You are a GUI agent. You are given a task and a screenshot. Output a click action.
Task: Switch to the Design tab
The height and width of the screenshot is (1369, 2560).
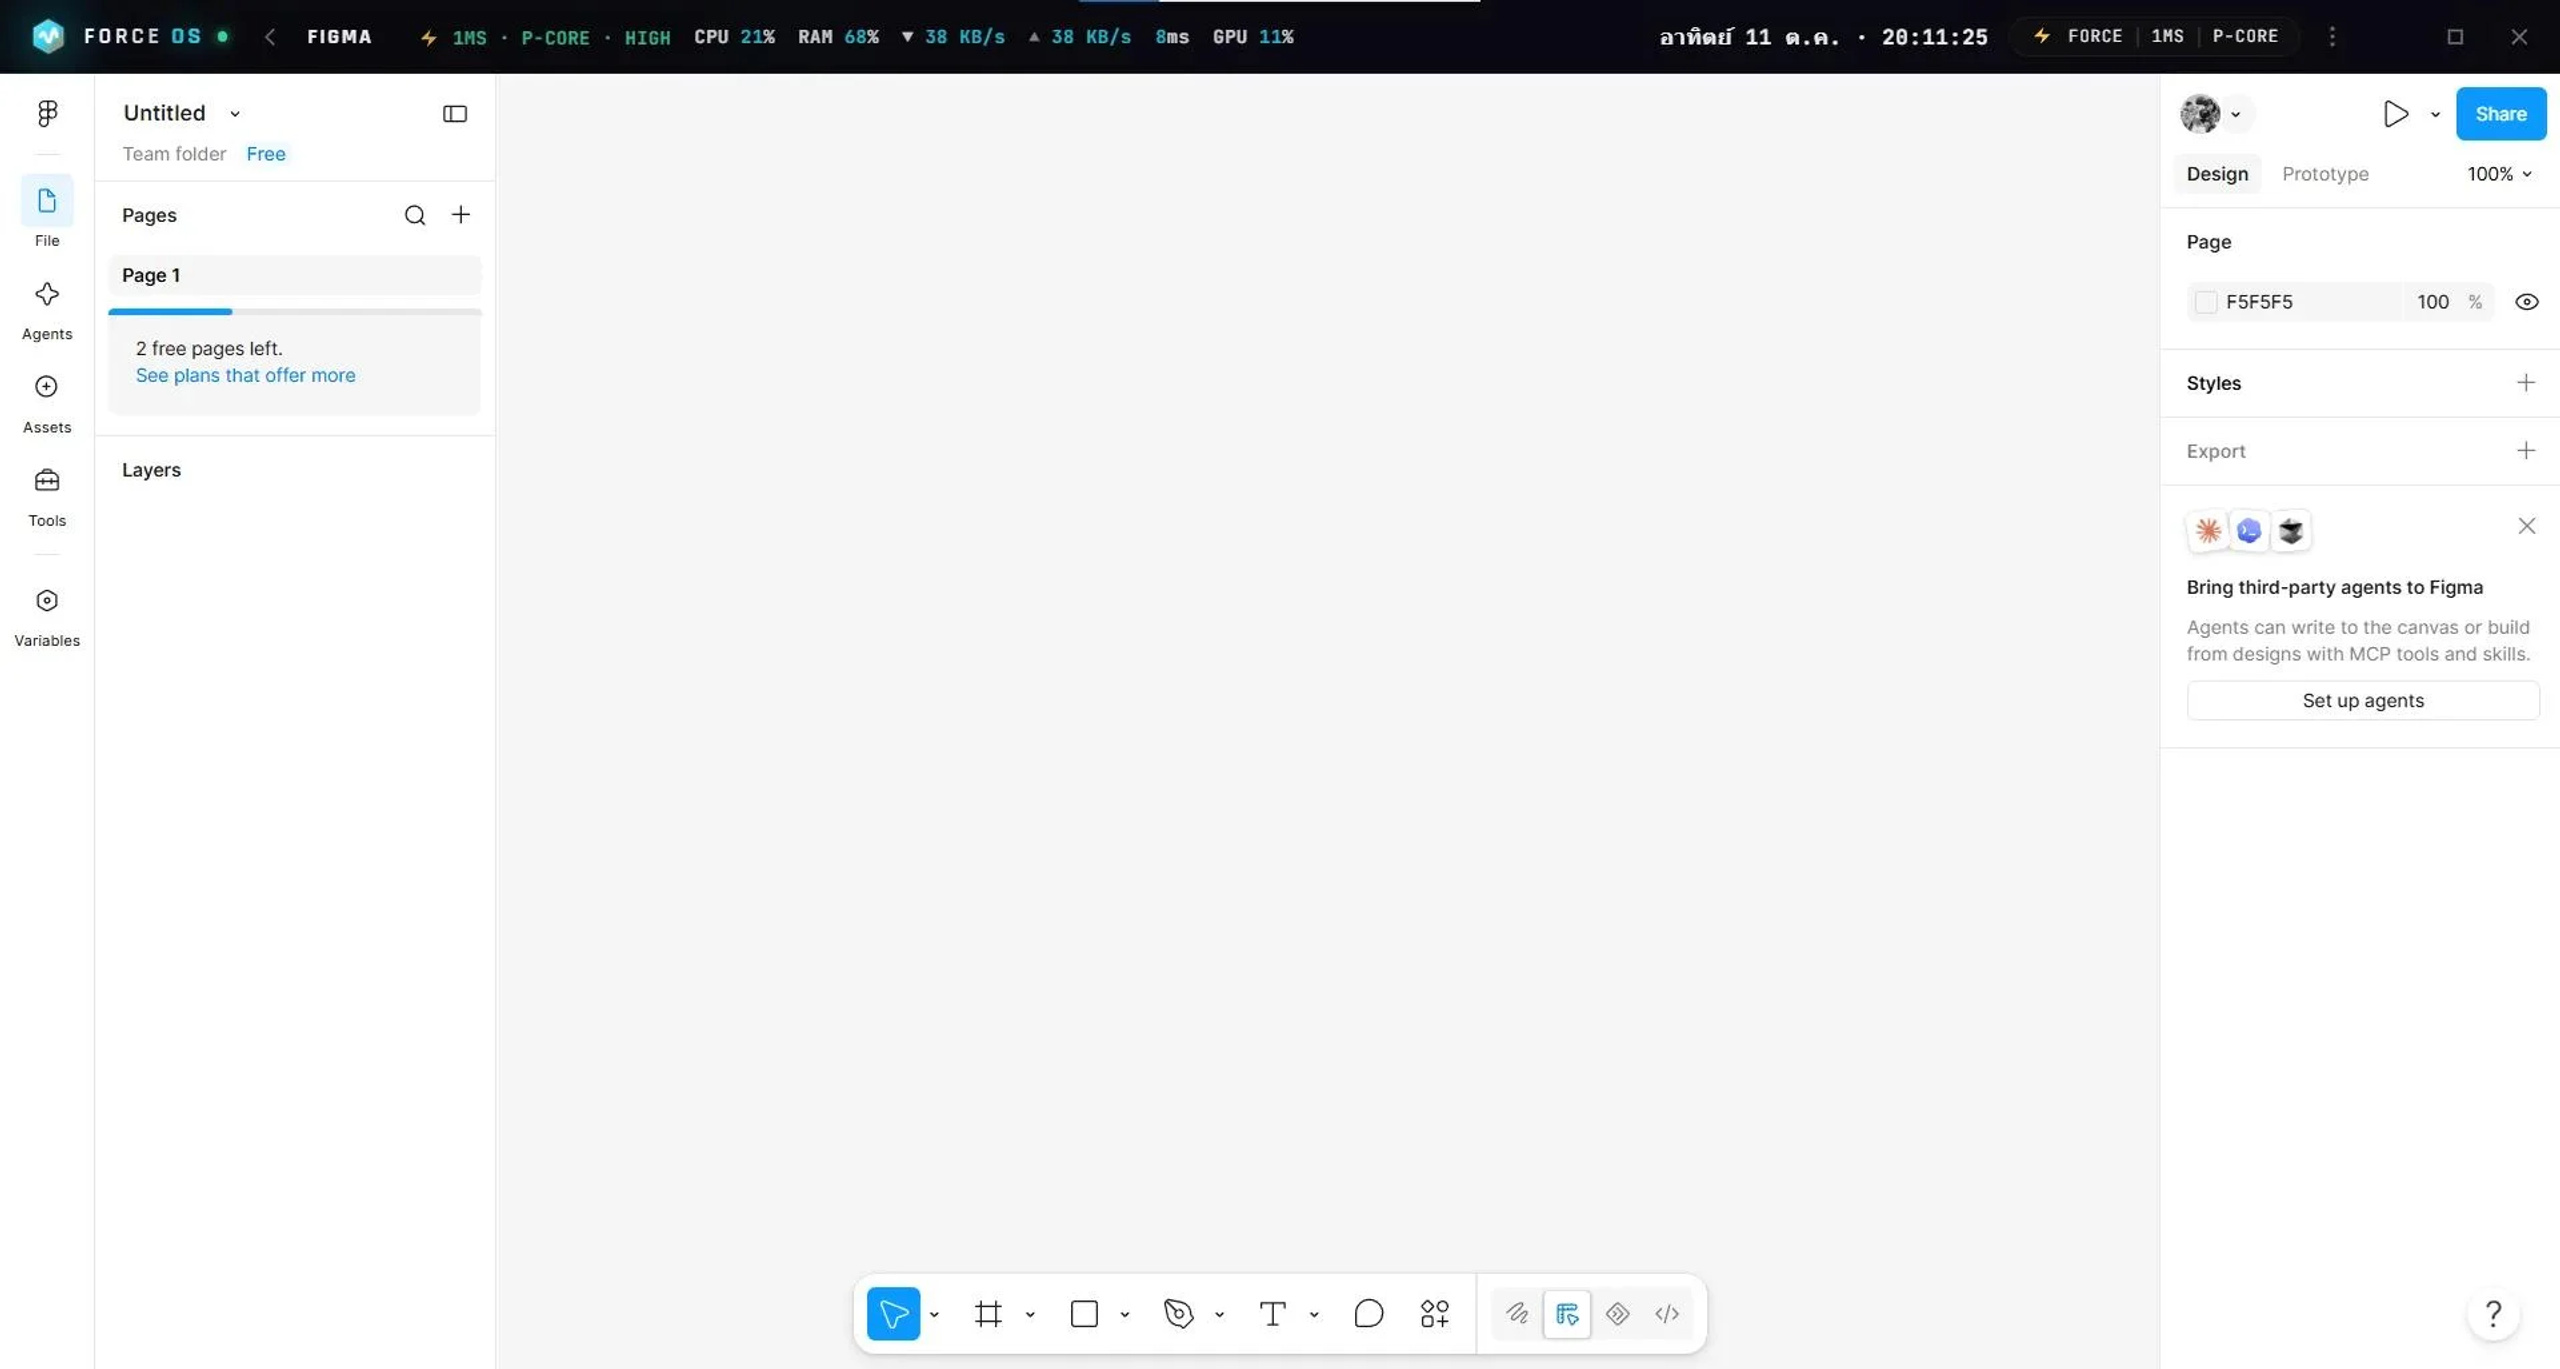[x=2217, y=174]
